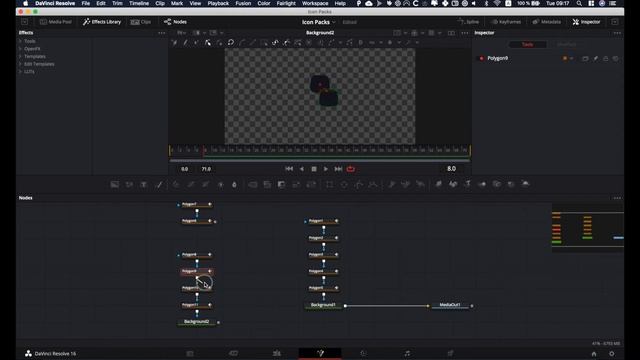The image size is (640, 360).
Task: Open the Inspector options three-dot menu
Action: click(617, 33)
